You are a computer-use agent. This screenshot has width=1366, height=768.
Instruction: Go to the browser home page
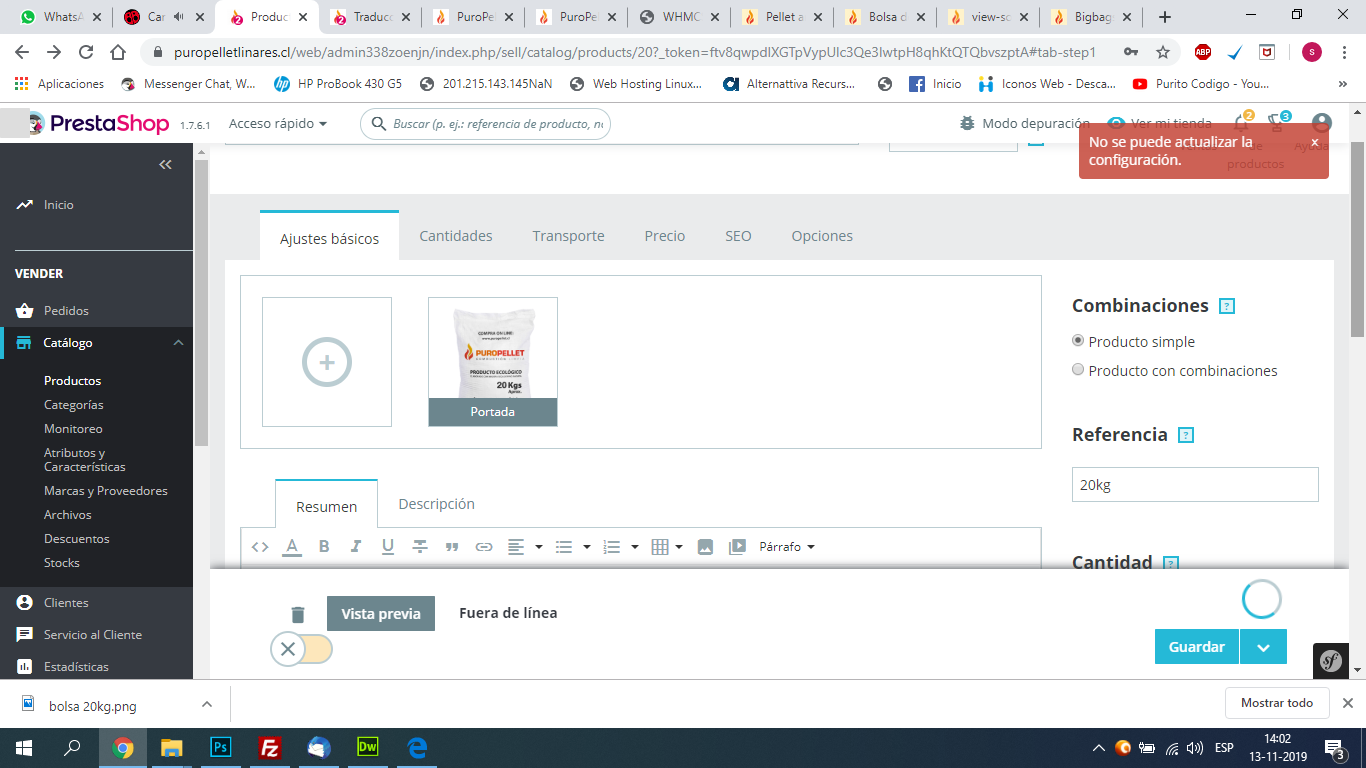point(118,52)
